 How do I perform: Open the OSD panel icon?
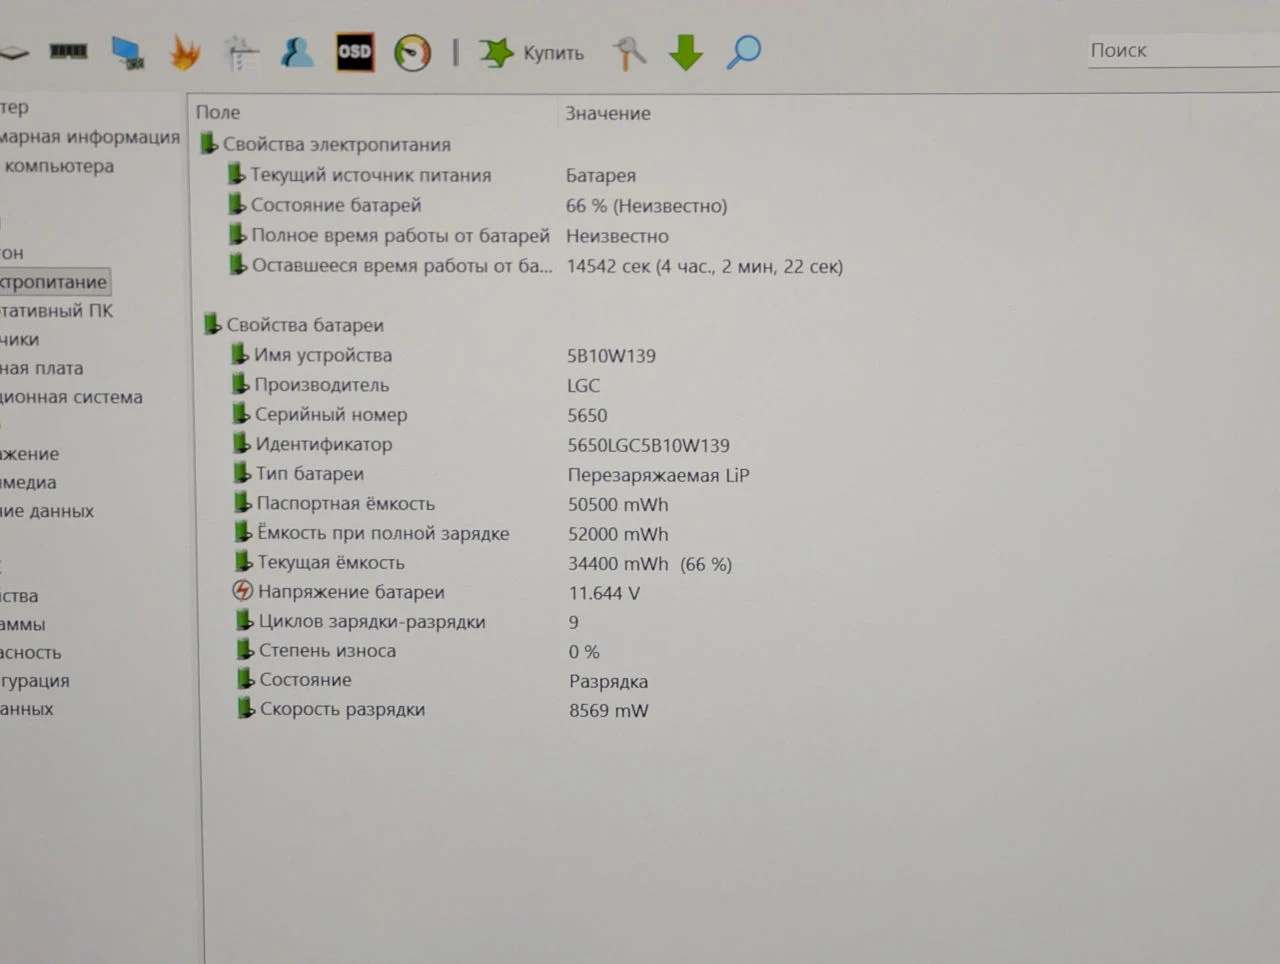click(x=355, y=52)
